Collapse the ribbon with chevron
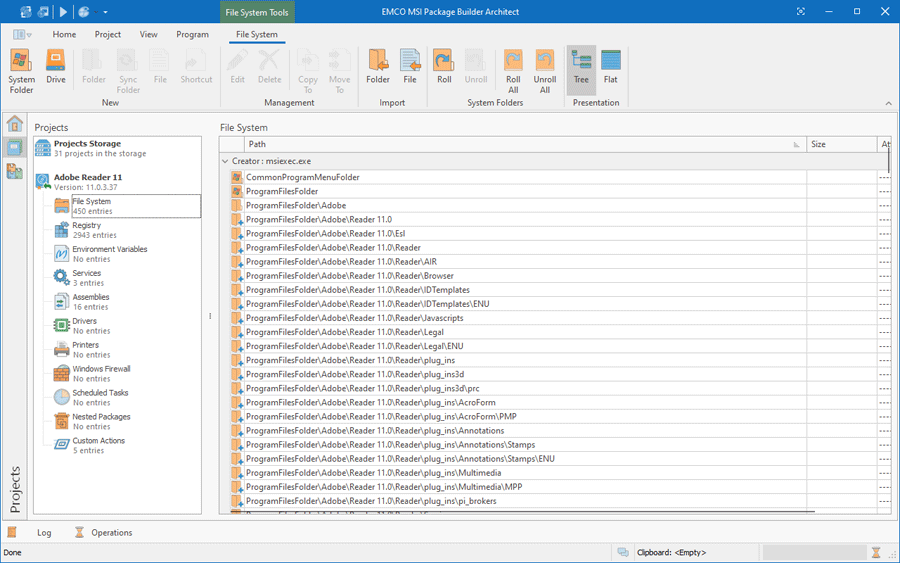This screenshot has height=563, width=900. pos(889,103)
